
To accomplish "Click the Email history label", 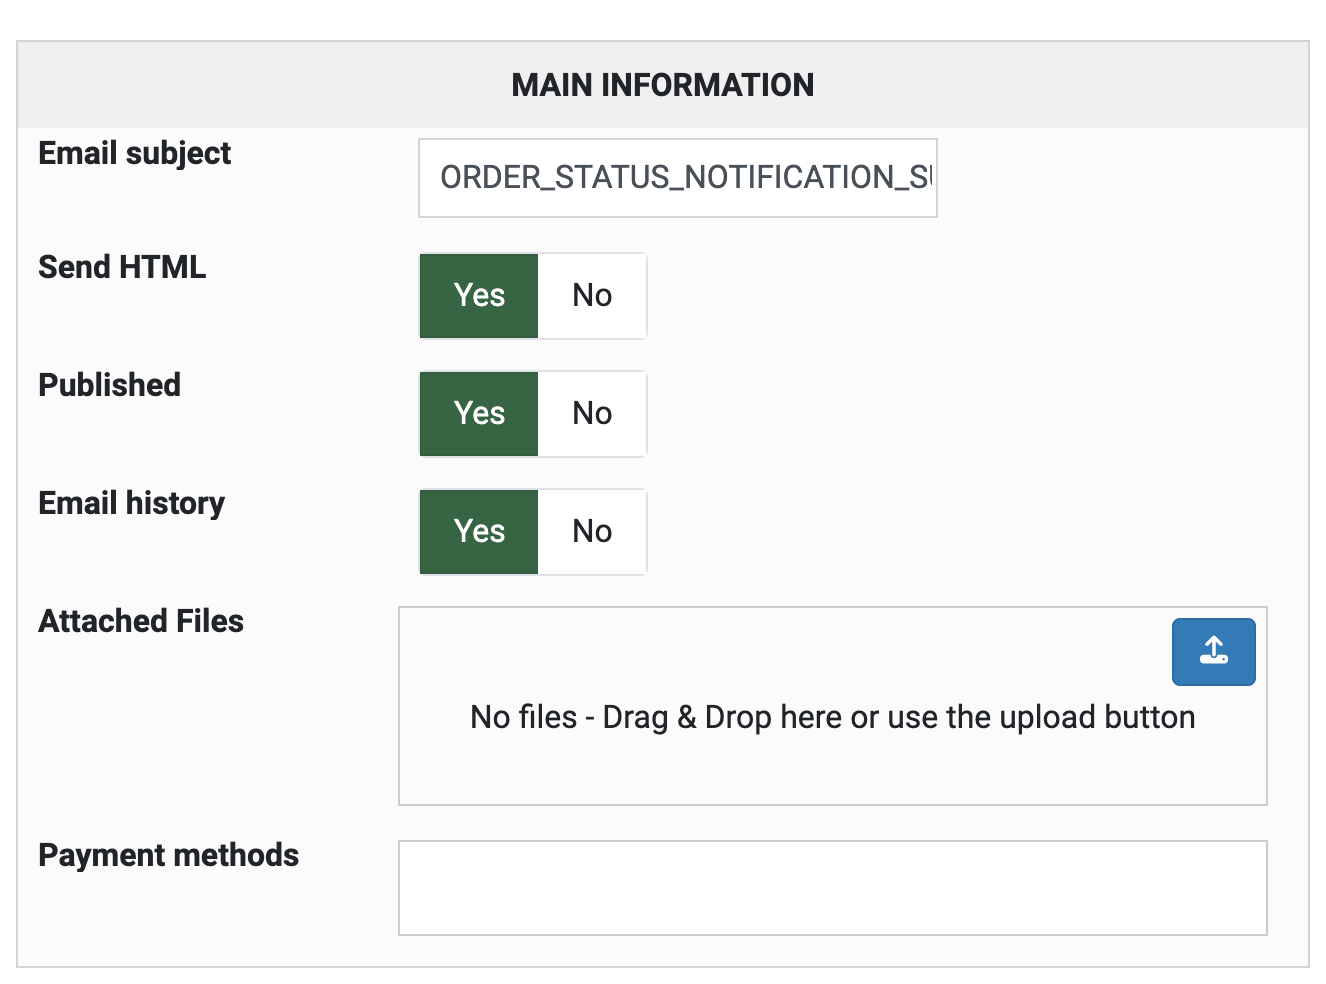I will pos(131,503).
